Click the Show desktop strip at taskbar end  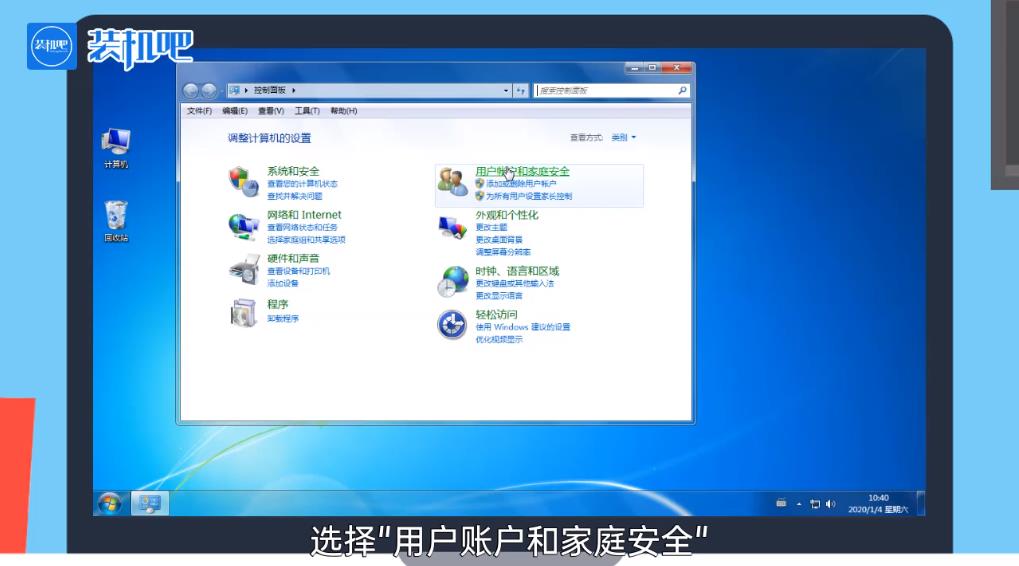tap(920, 504)
